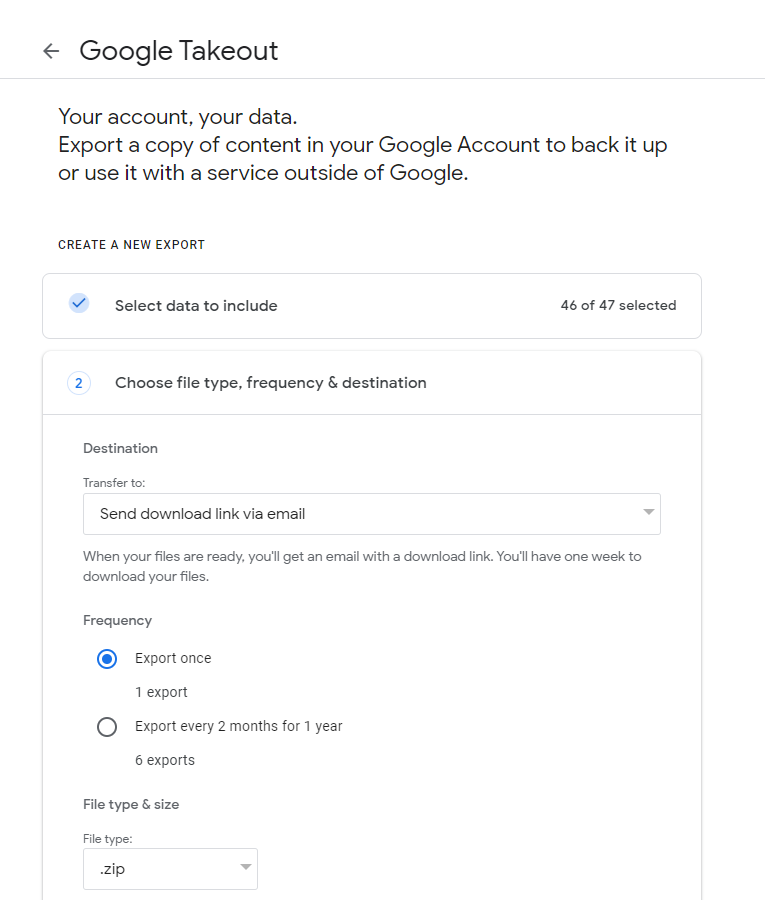765x900 pixels.
Task: Click the arrow on Send download link dropdown
Action: (x=648, y=512)
